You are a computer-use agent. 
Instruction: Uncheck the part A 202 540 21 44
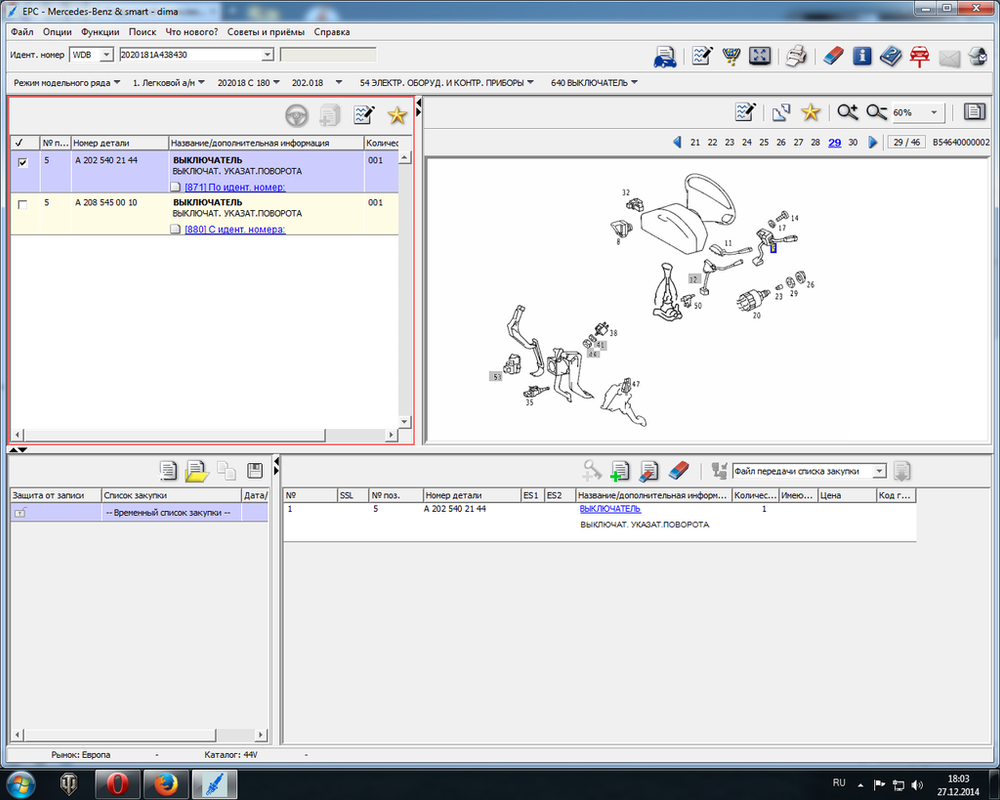point(23,163)
